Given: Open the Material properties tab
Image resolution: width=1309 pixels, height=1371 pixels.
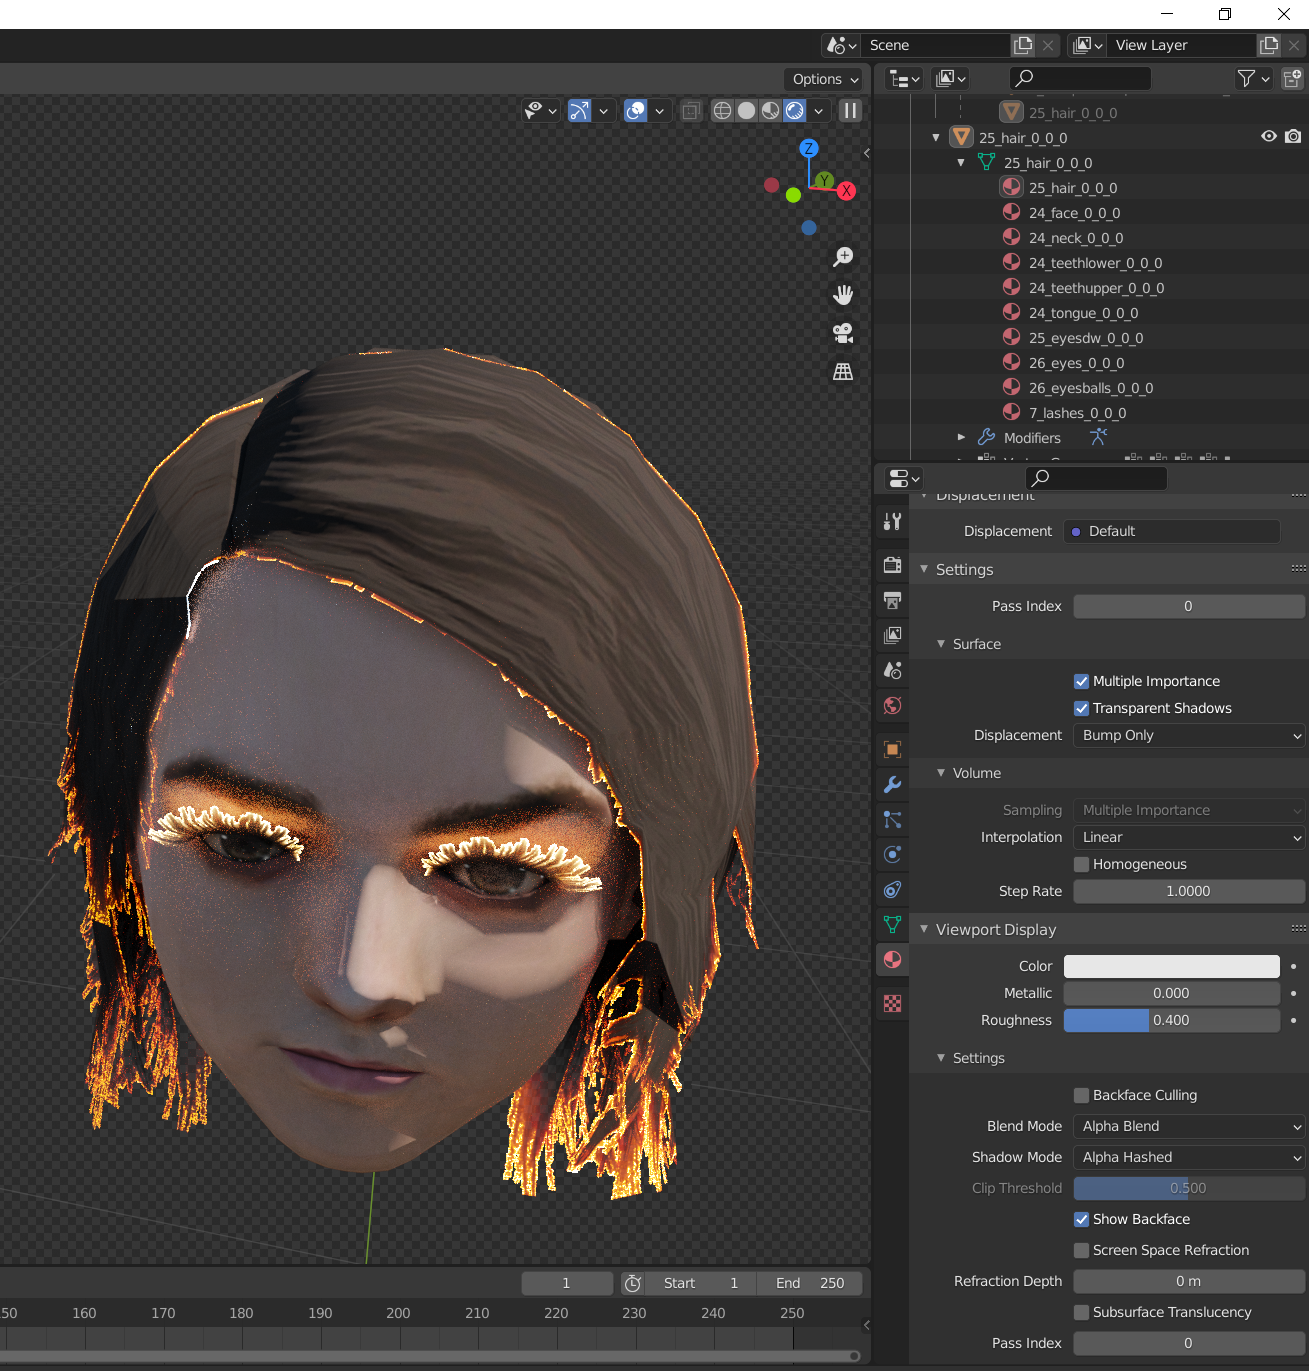Looking at the screenshot, I should coord(893,960).
